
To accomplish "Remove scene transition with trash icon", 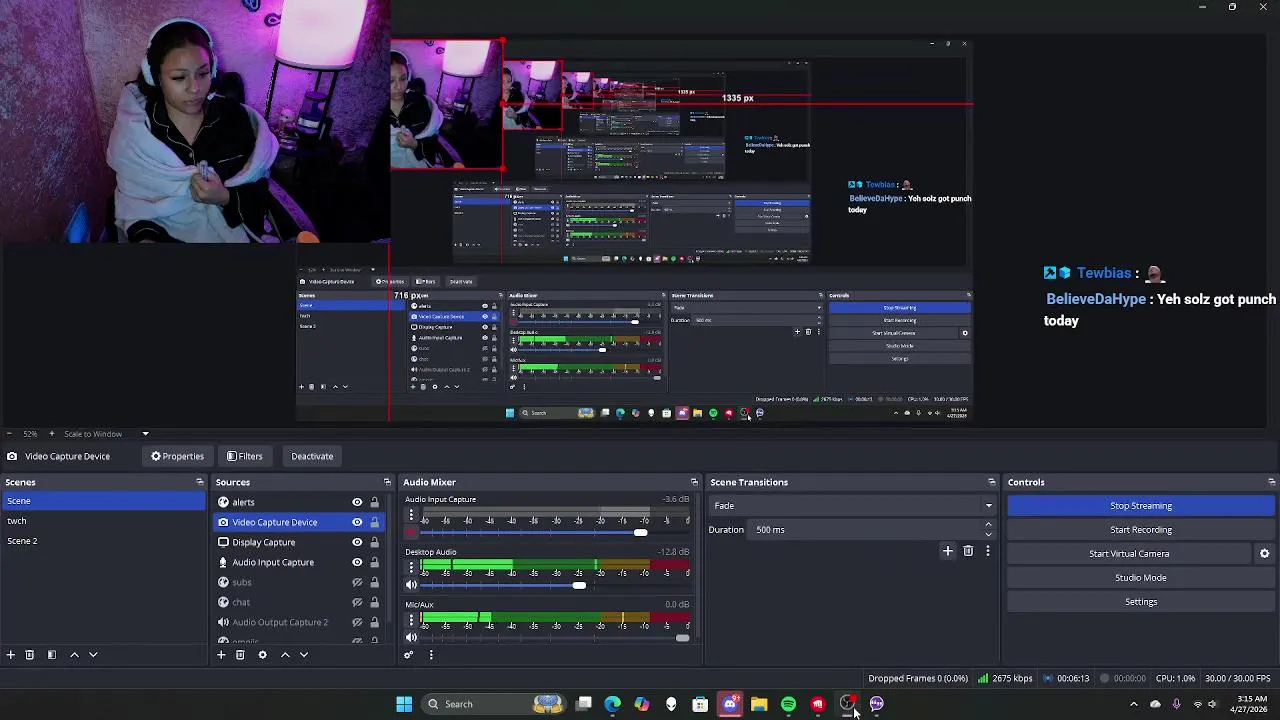I will pyautogui.click(x=968, y=551).
